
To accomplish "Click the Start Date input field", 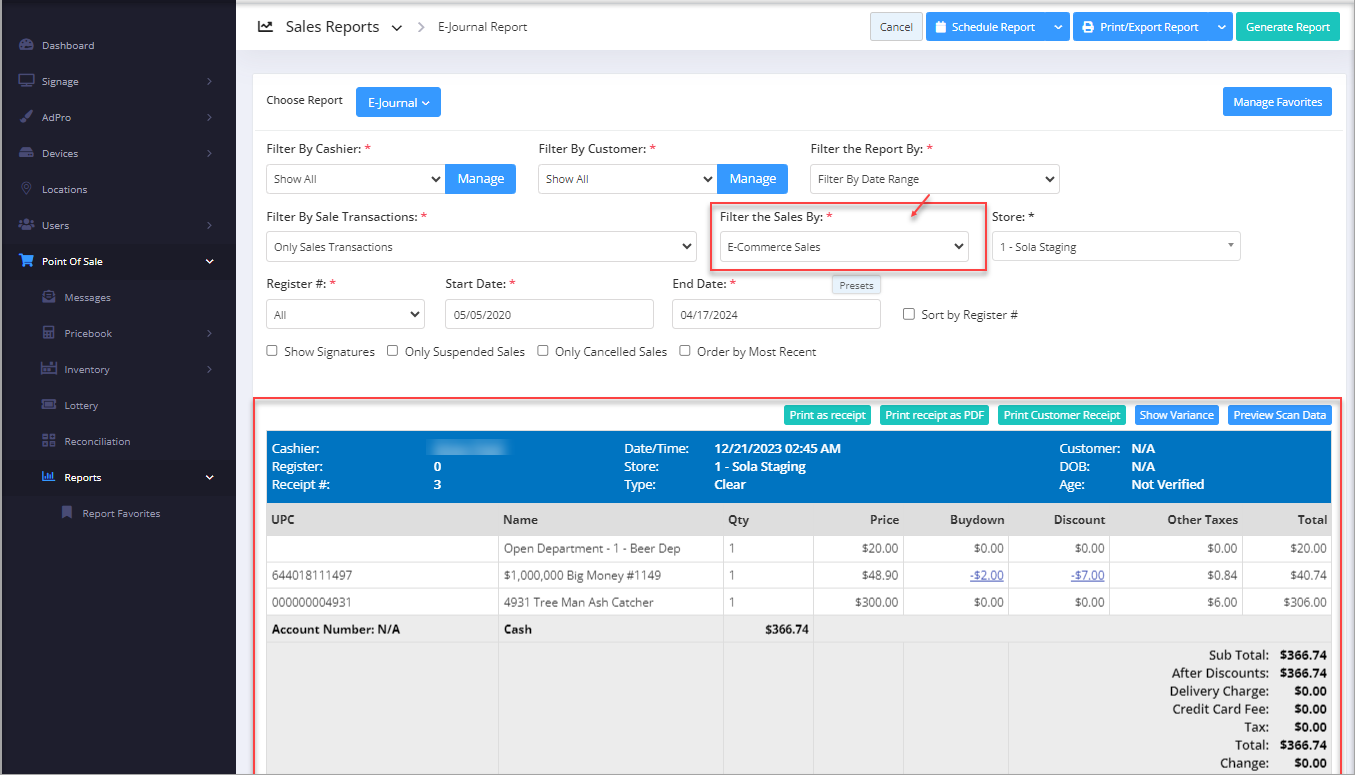I will (x=548, y=314).
